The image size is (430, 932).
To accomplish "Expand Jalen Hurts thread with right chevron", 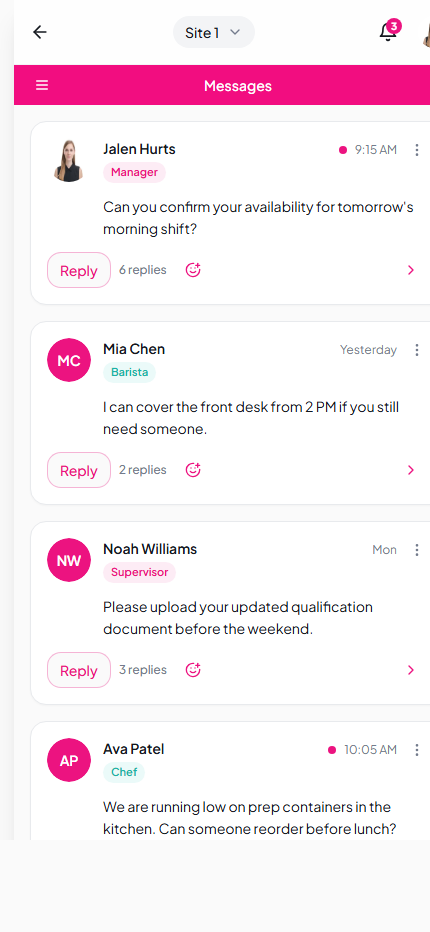I will [410, 270].
